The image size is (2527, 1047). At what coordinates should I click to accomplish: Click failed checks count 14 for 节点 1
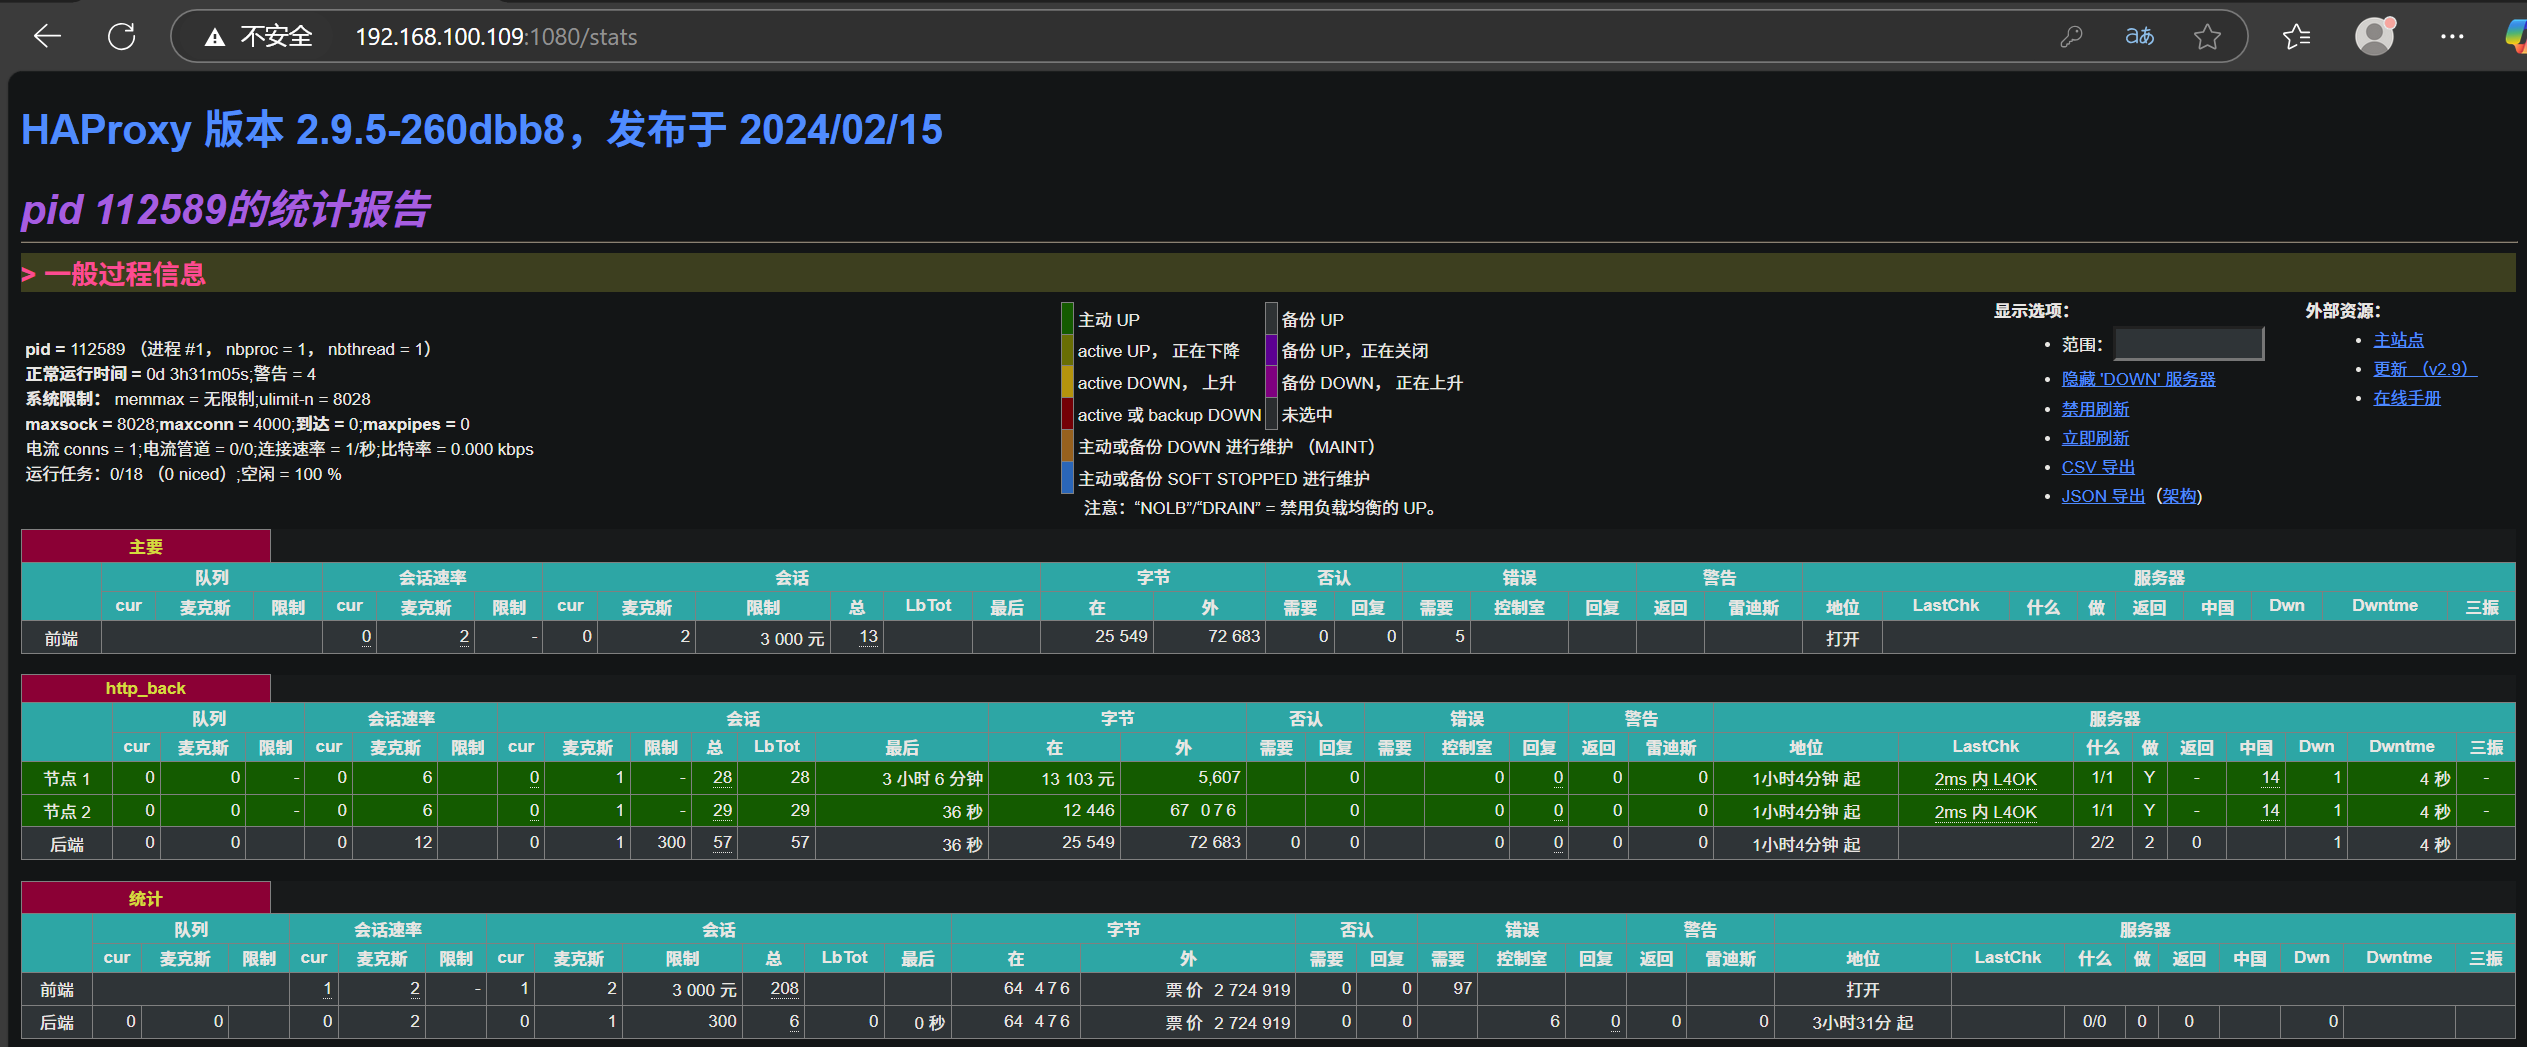point(2270,778)
